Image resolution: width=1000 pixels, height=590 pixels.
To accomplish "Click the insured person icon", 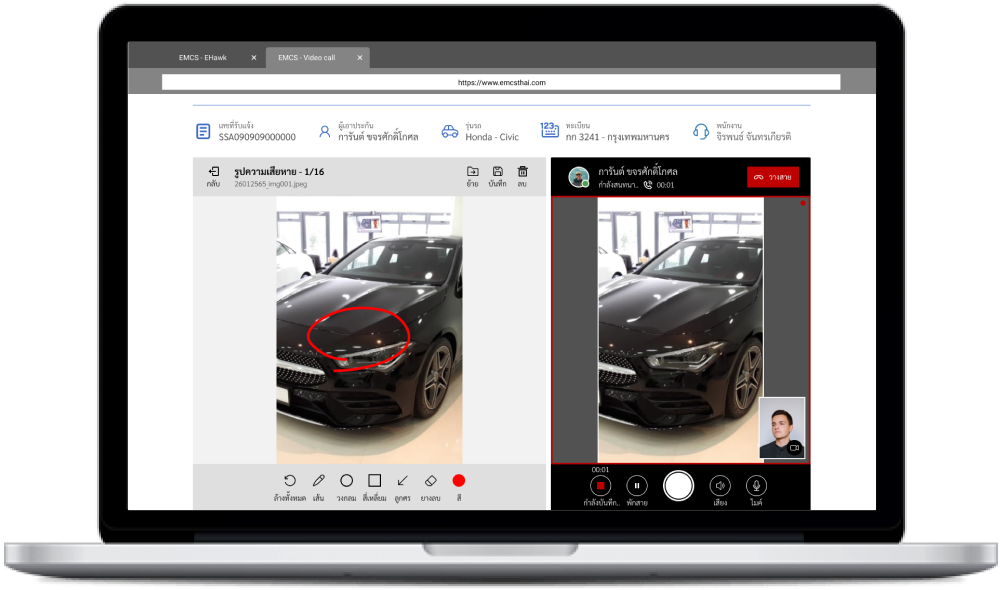I will point(325,131).
